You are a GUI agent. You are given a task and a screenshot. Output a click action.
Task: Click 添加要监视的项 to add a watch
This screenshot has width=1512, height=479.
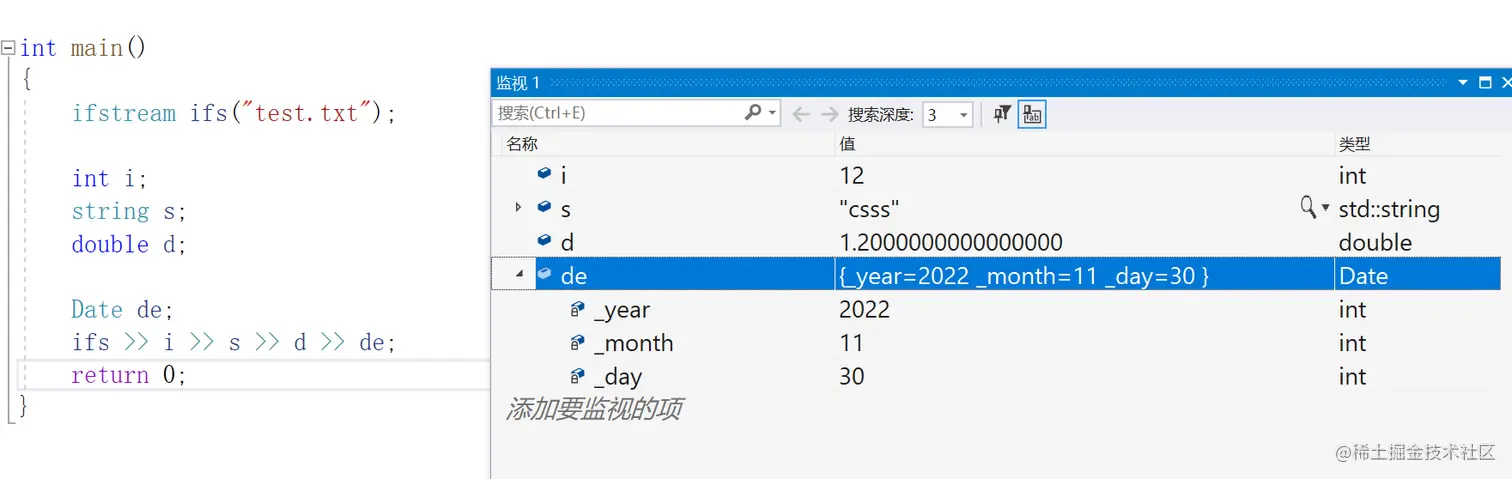coord(594,408)
